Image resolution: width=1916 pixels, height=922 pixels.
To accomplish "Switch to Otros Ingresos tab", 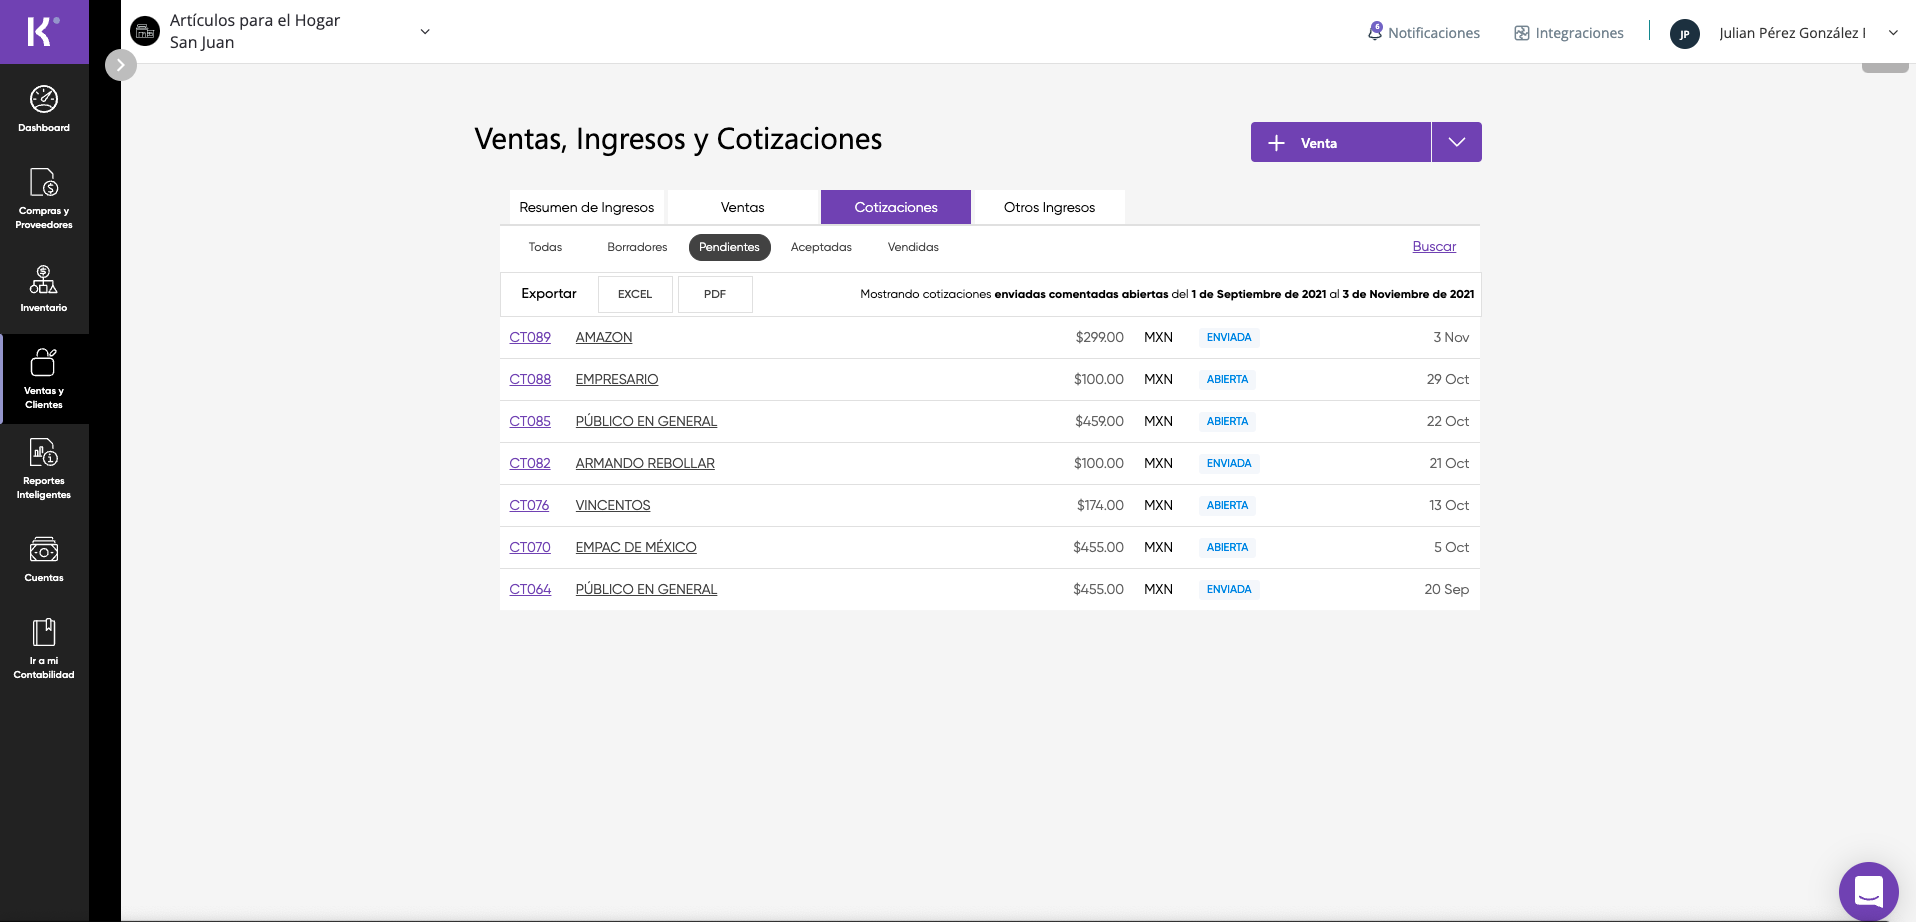I will click(1049, 207).
